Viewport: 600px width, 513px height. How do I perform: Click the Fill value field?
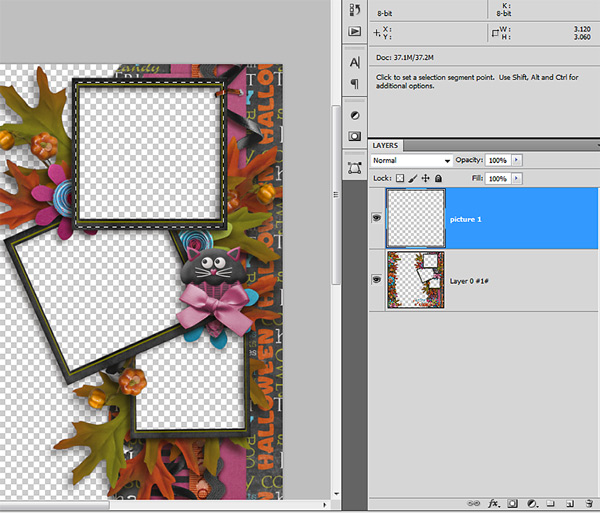(x=498, y=179)
